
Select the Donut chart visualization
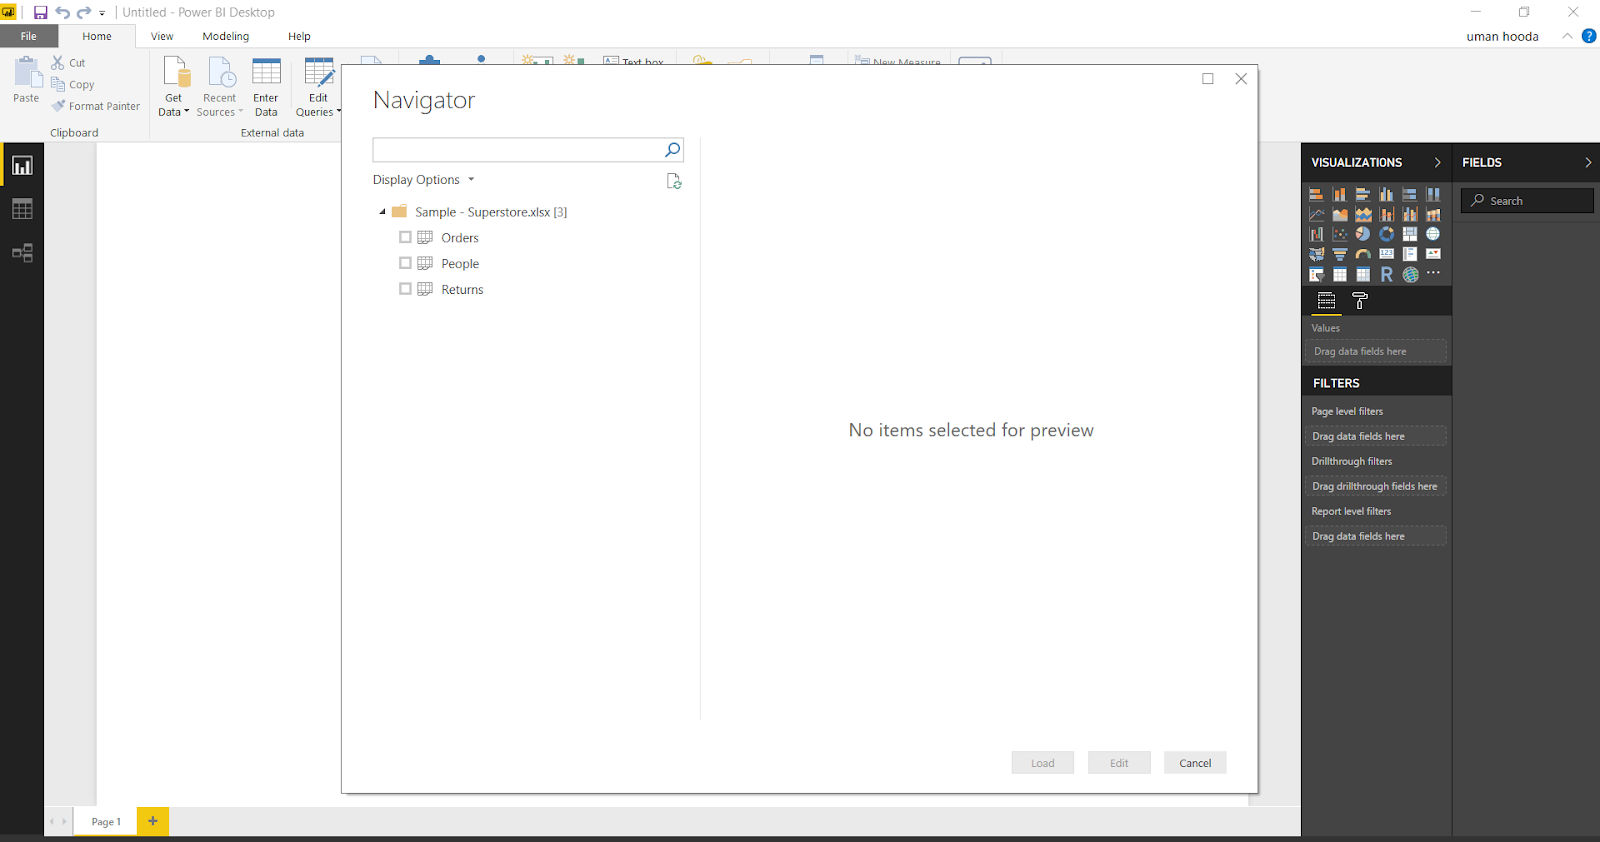pos(1386,234)
